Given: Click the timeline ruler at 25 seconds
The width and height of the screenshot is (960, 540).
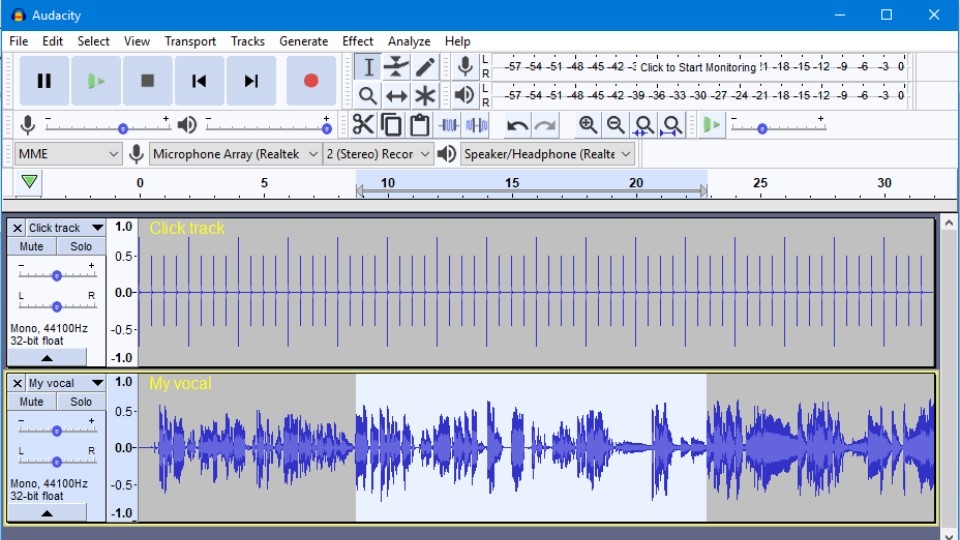Looking at the screenshot, I should click(x=760, y=184).
